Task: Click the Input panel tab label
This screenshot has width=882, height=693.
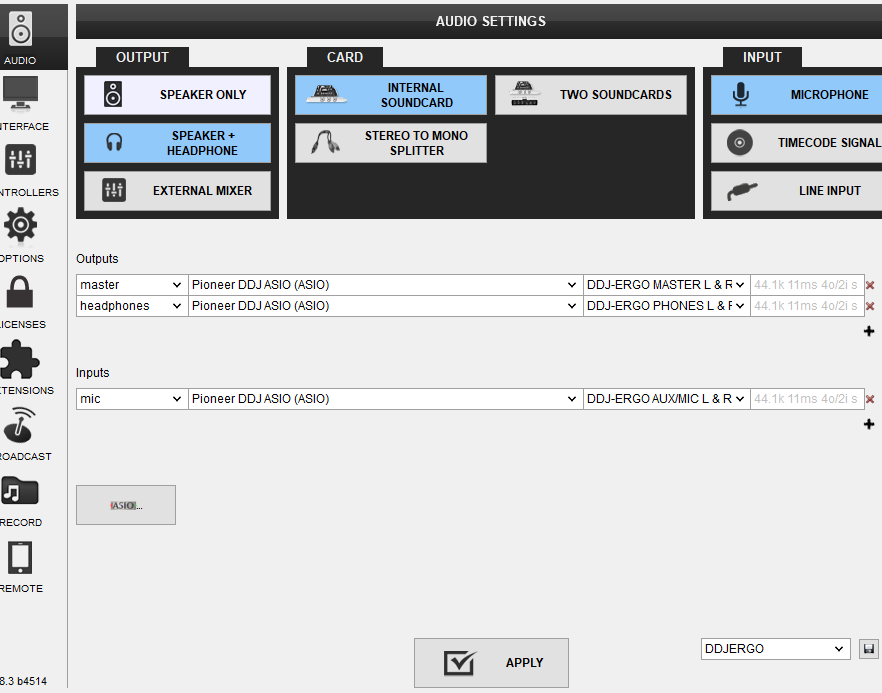Action: tap(762, 57)
